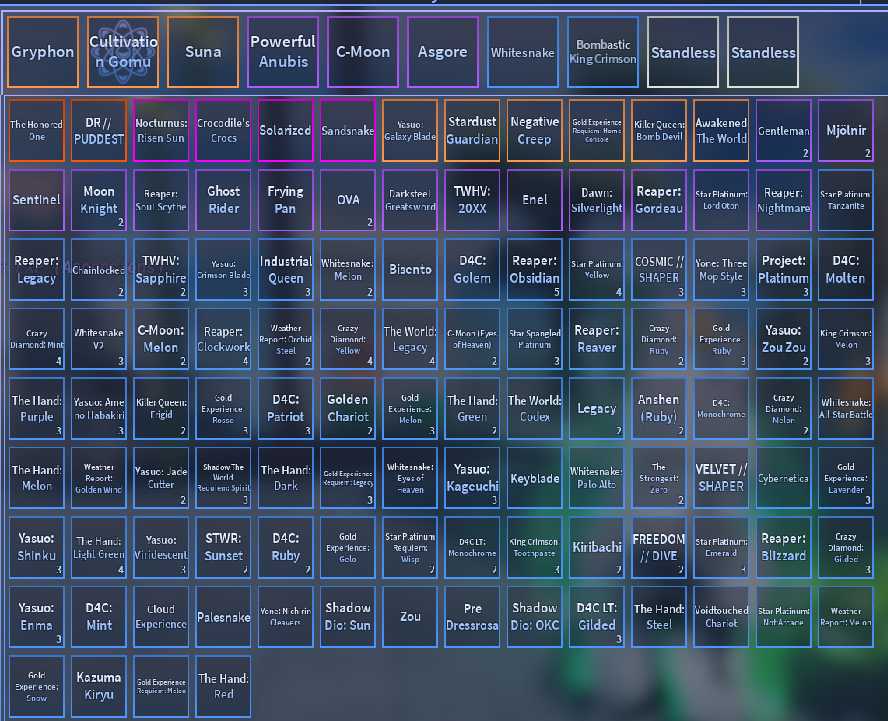888x721 pixels.
Task: Select the Solarized item
Action: 285,130
